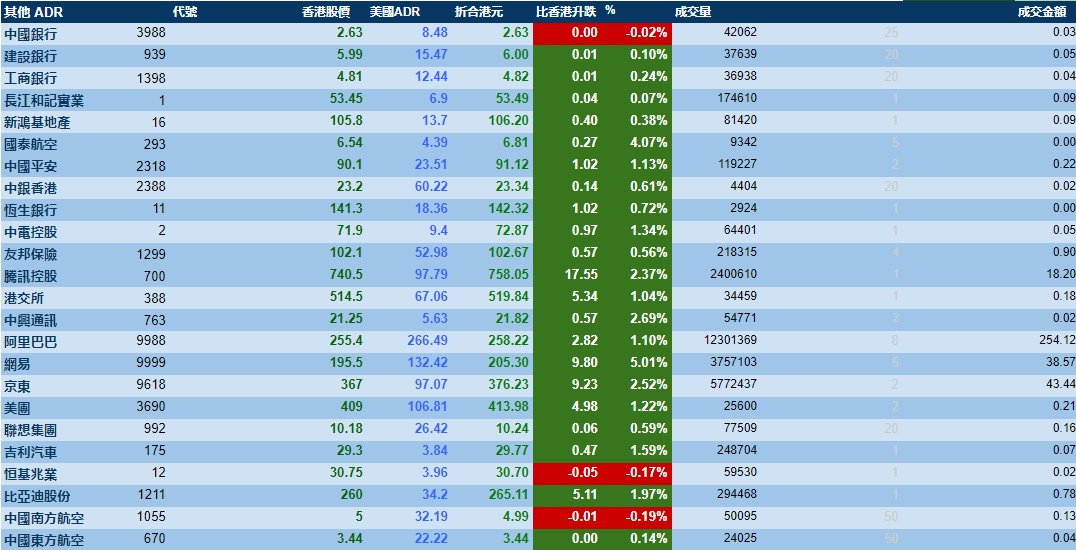
Task: Click stock code 9999
Action: pos(151,363)
